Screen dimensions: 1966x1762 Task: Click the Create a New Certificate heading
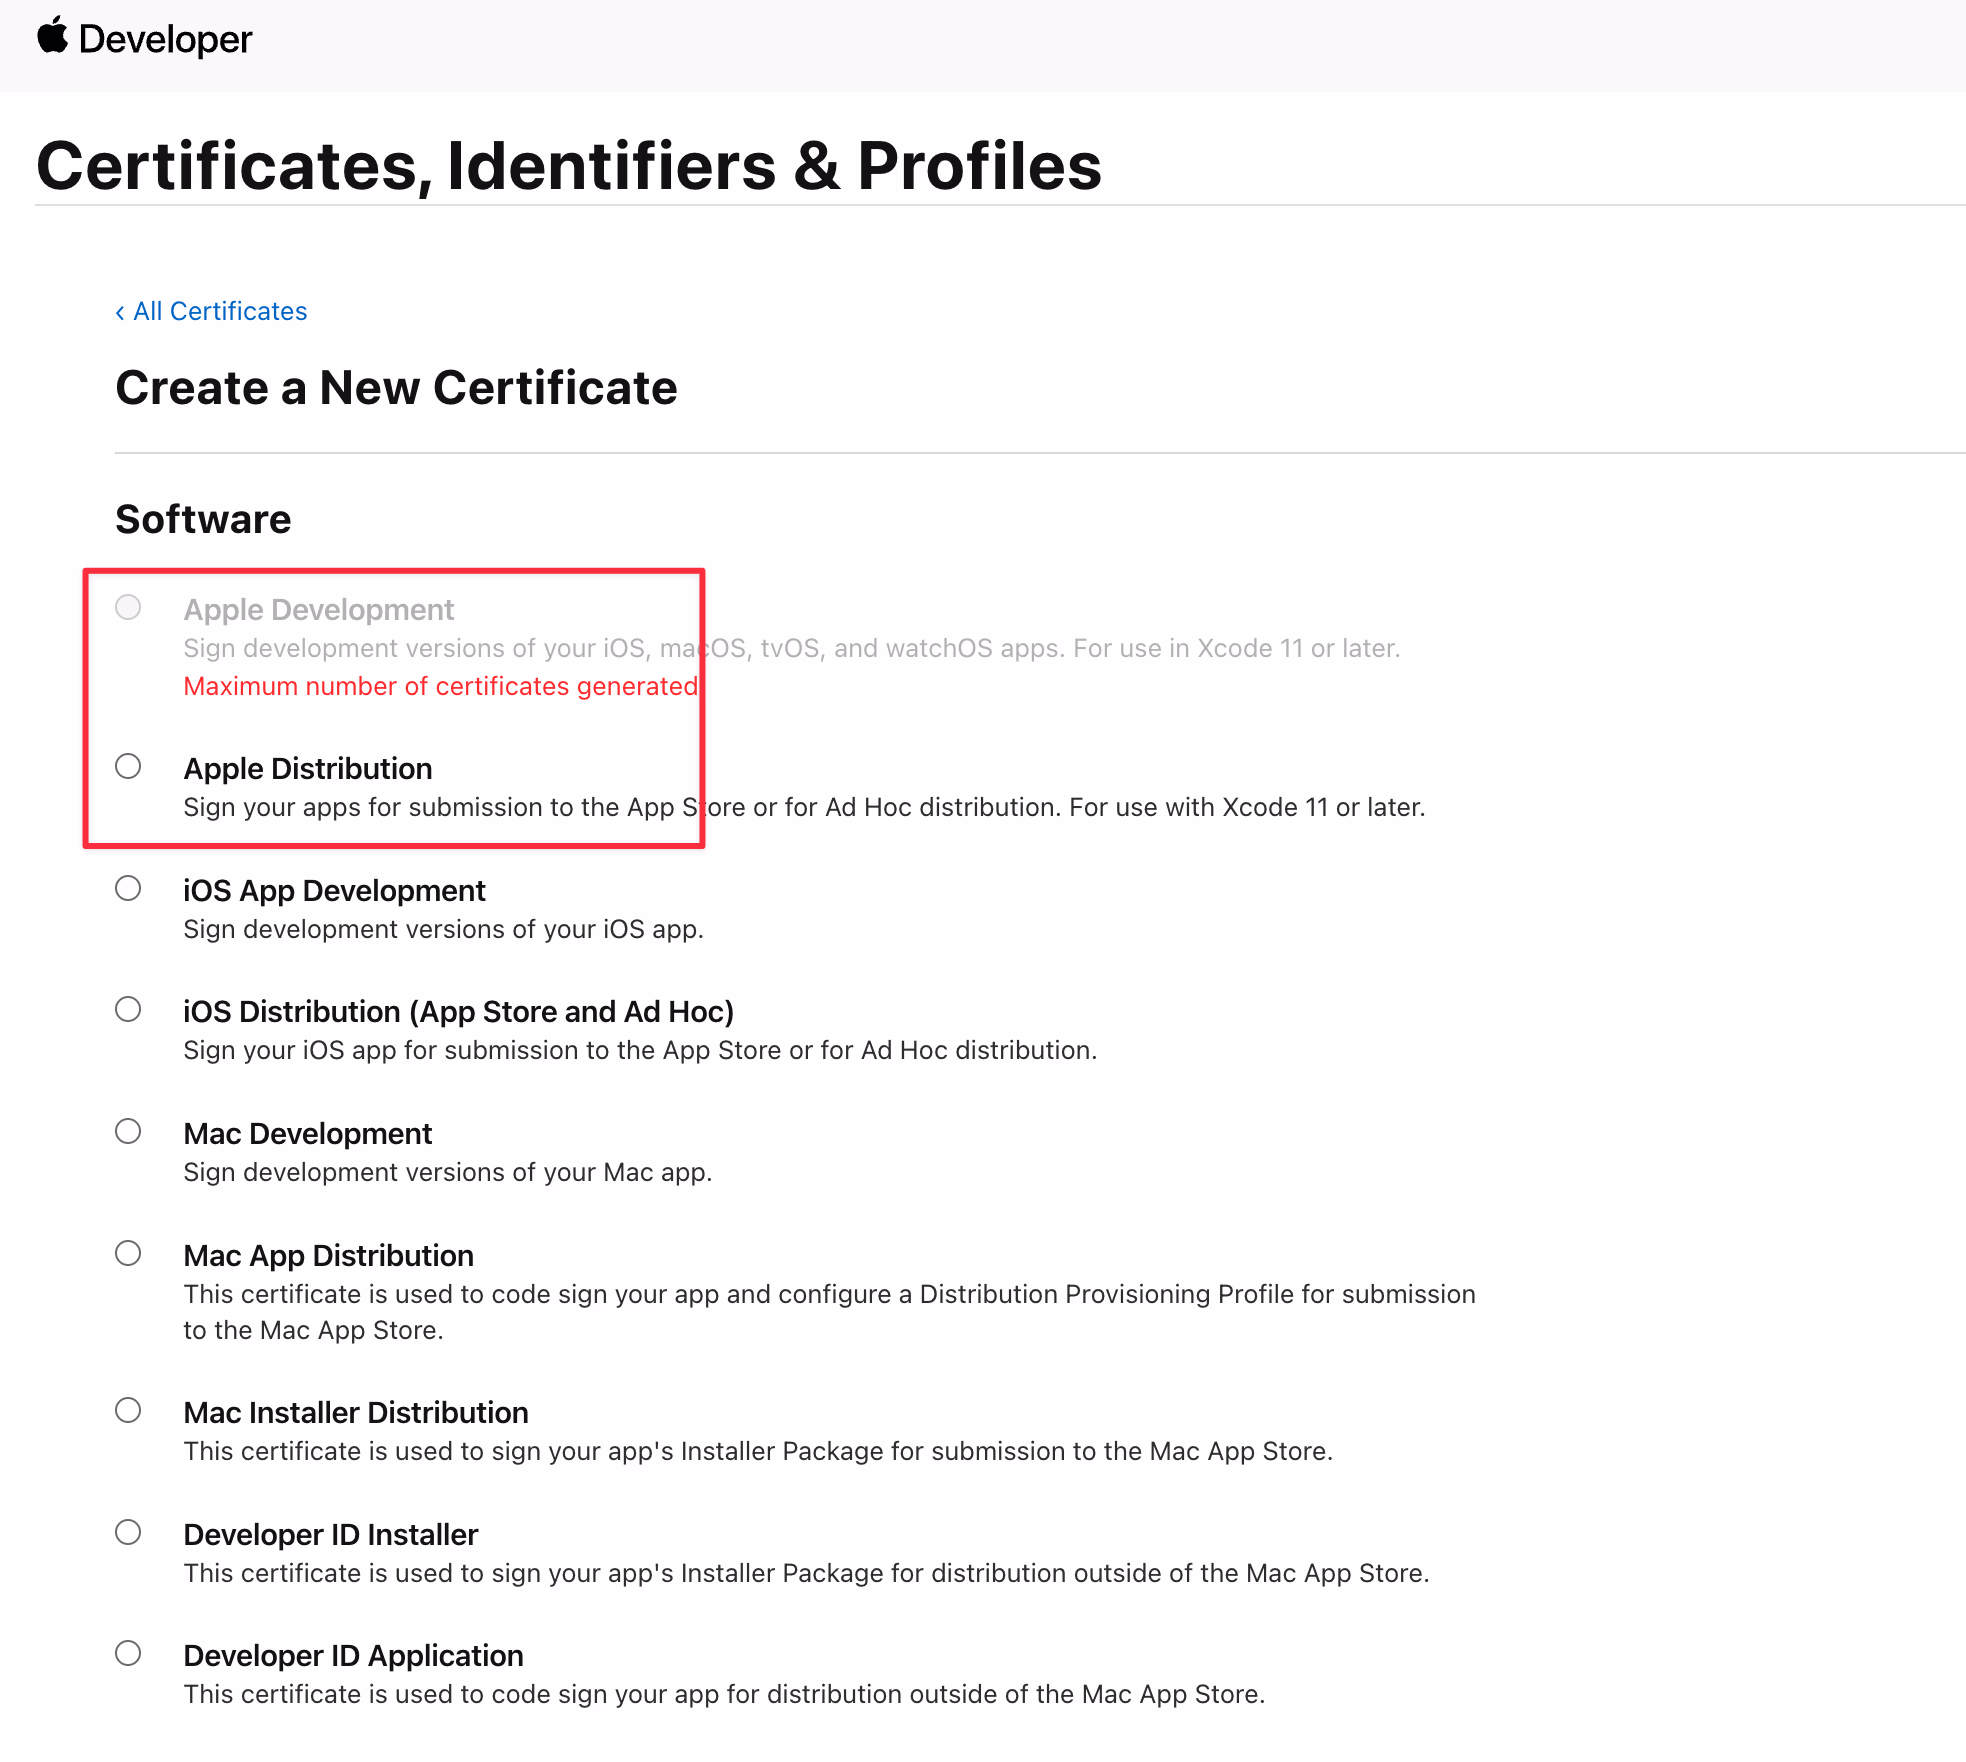[396, 388]
